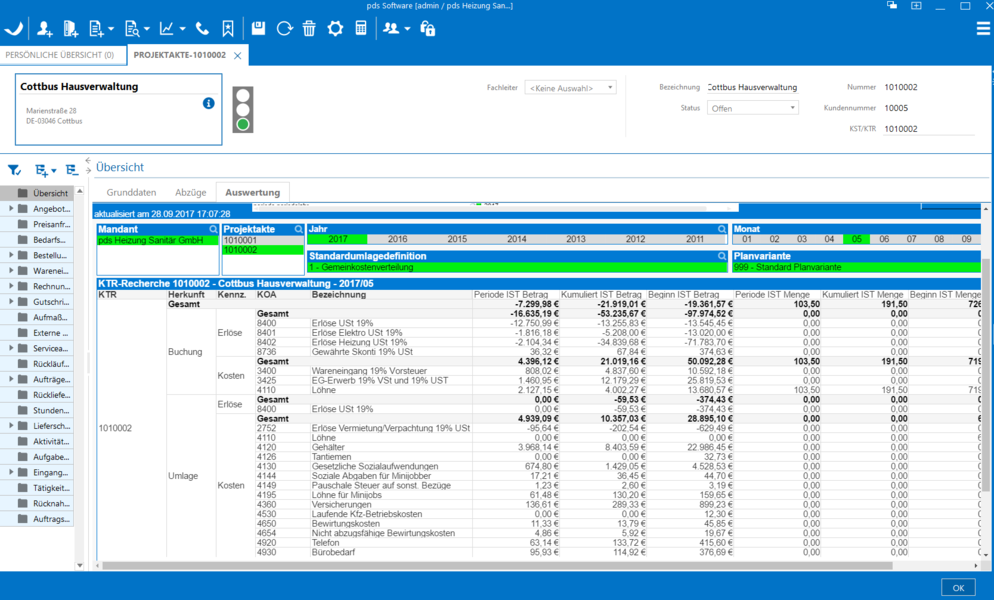Open the Fachleiter dropdown

pyautogui.click(x=568, y=88)
